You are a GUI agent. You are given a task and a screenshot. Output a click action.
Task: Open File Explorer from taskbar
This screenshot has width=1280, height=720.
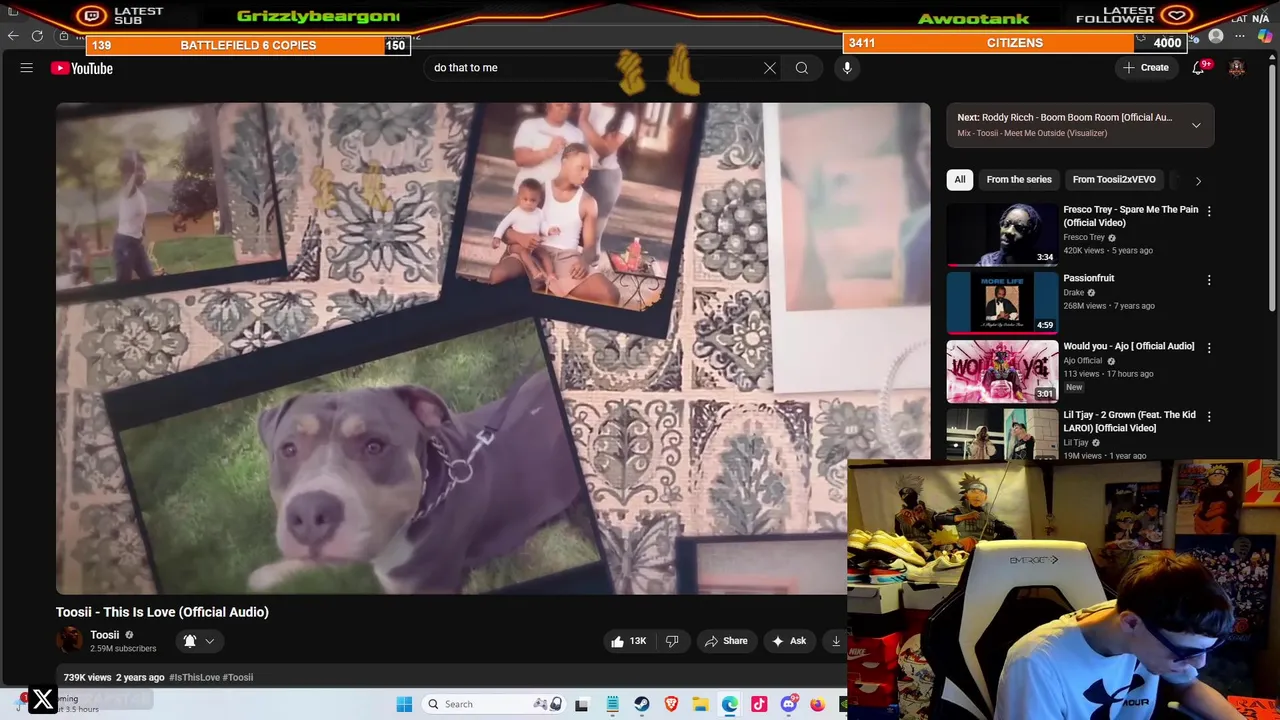click(x=700, y=704)
